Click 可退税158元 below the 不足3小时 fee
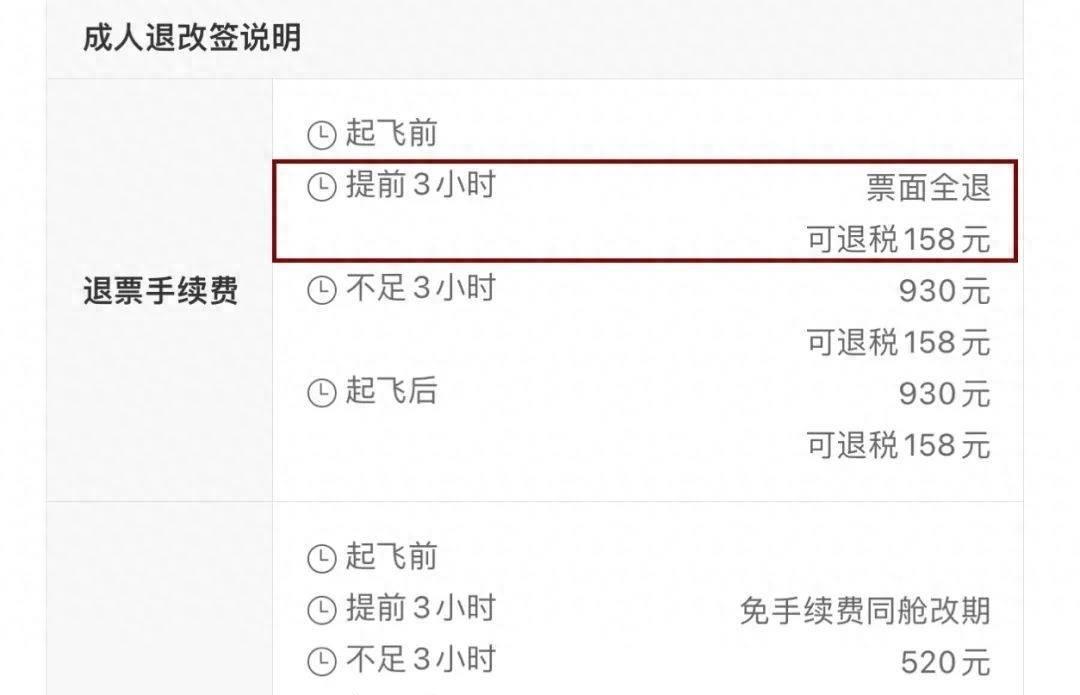 pyautogui.click(x=898, y=342)
